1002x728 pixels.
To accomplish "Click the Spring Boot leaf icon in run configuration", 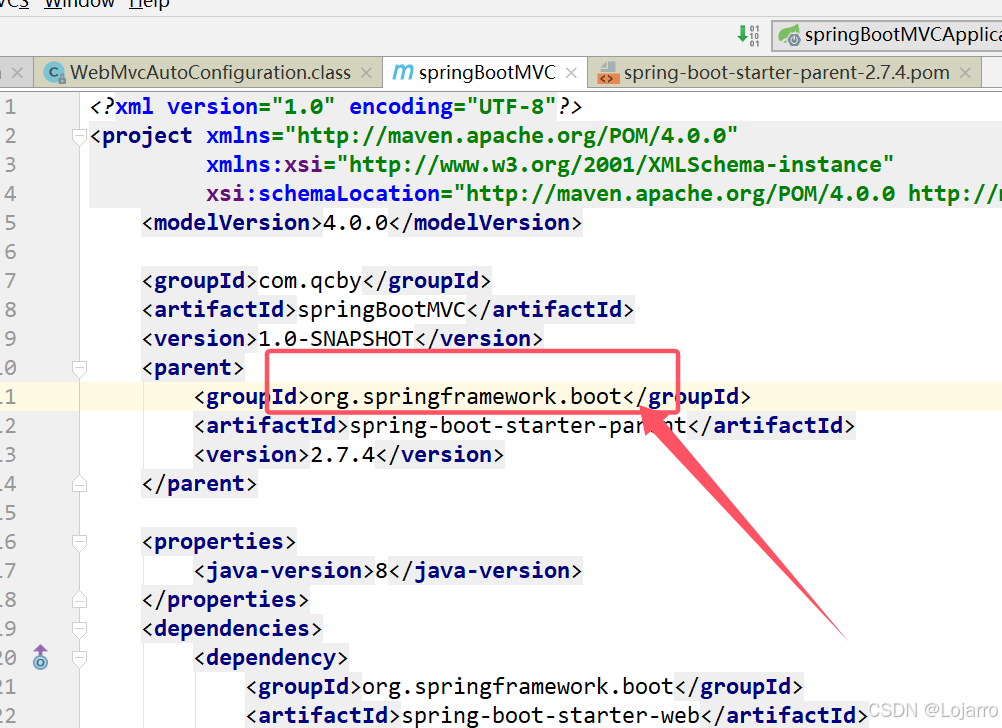I will [789, 35].
